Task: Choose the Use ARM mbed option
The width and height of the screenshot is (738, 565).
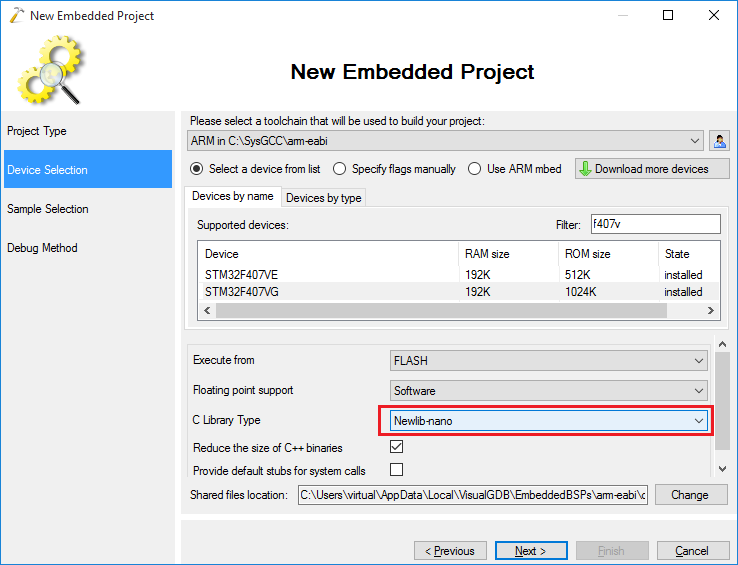Action: (474, 169)
